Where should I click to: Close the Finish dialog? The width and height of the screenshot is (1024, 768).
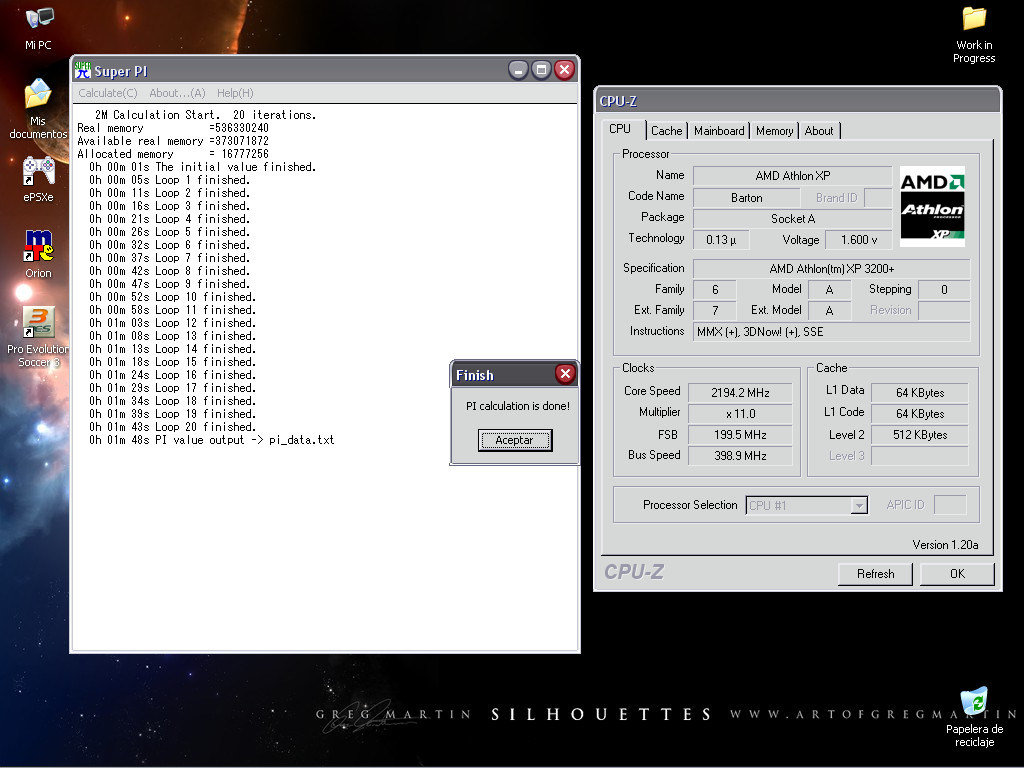click(565, 374)
